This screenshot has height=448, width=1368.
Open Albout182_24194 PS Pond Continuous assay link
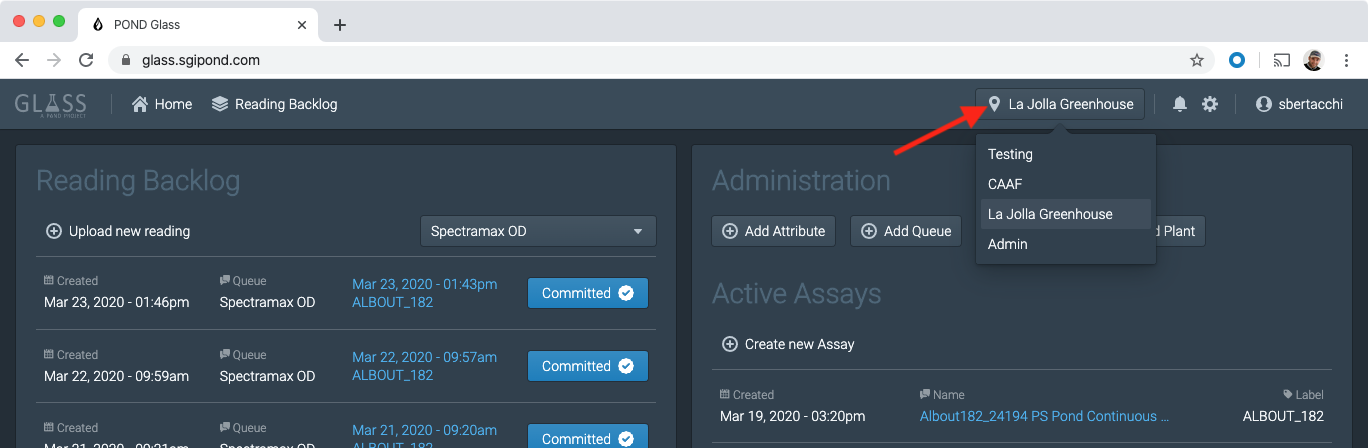point(1044,416)
